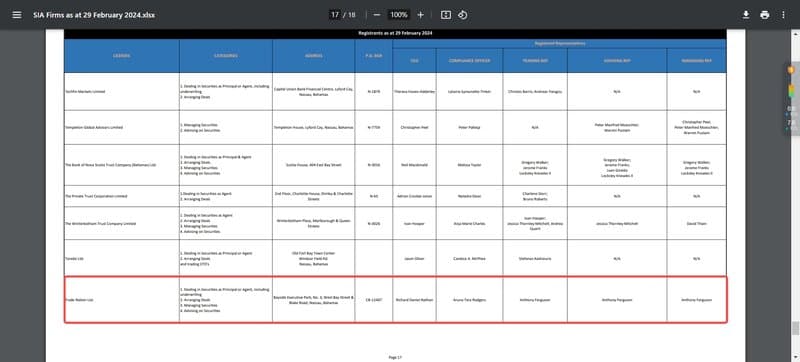Click the Registrants as at 29 February 2024 header
Viewport: 800px width, 362px height.
[x=395, y=33]
